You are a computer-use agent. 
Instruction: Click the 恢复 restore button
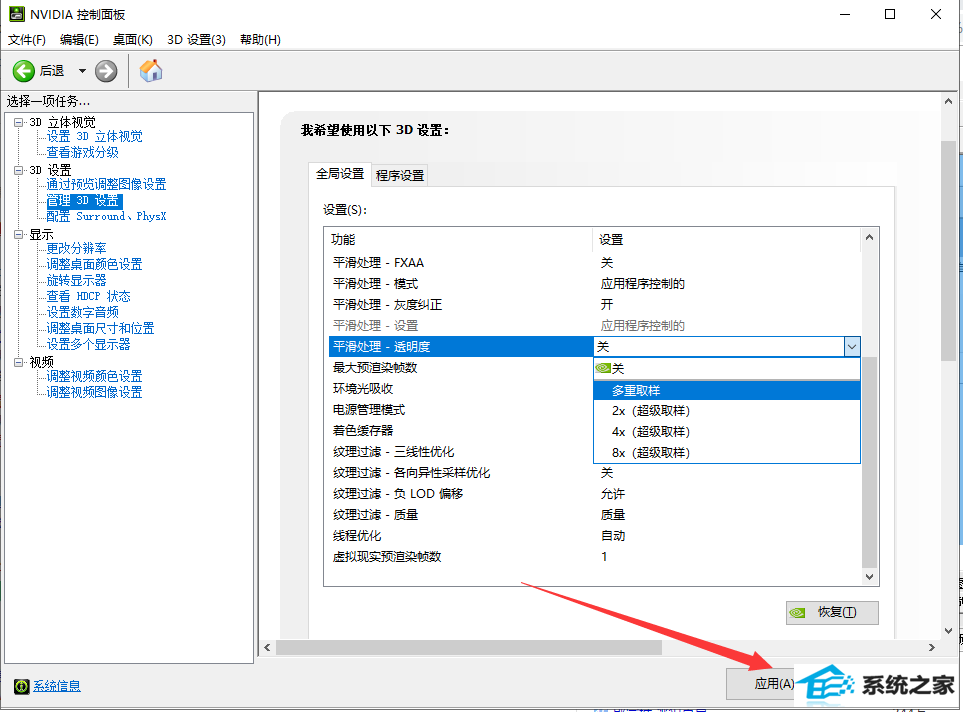[x=832, y=612]
